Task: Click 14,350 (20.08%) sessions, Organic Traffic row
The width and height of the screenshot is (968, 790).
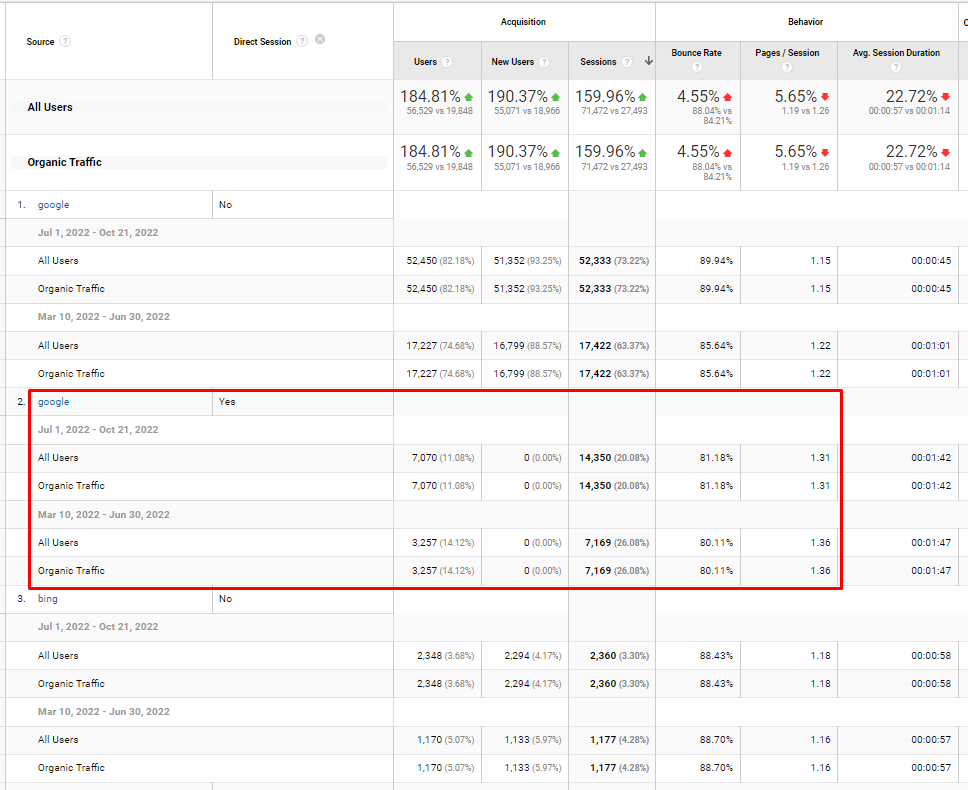Action: [x=614, y=486]
